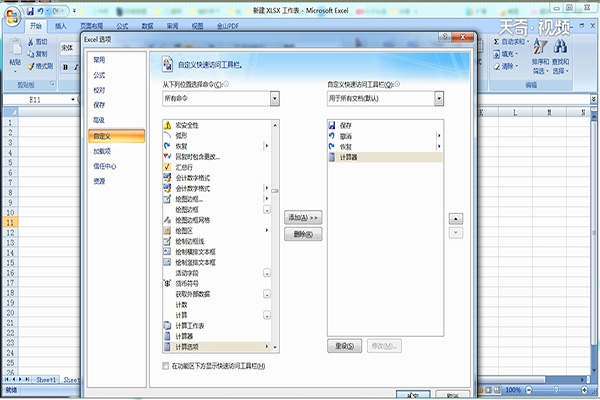Click the 删除(R) remove button
This screenshot has height=400, width=600.
pos(303,234)
